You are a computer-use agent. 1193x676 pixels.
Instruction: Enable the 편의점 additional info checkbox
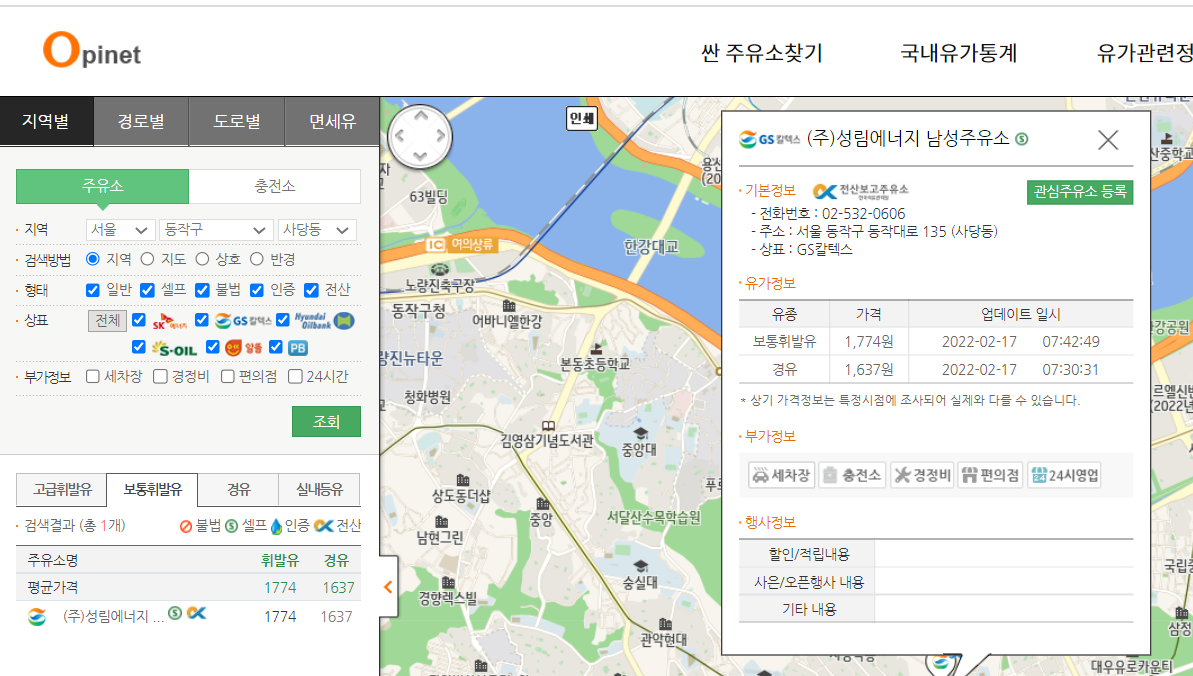pyautogui.click(x=227, y=376)
